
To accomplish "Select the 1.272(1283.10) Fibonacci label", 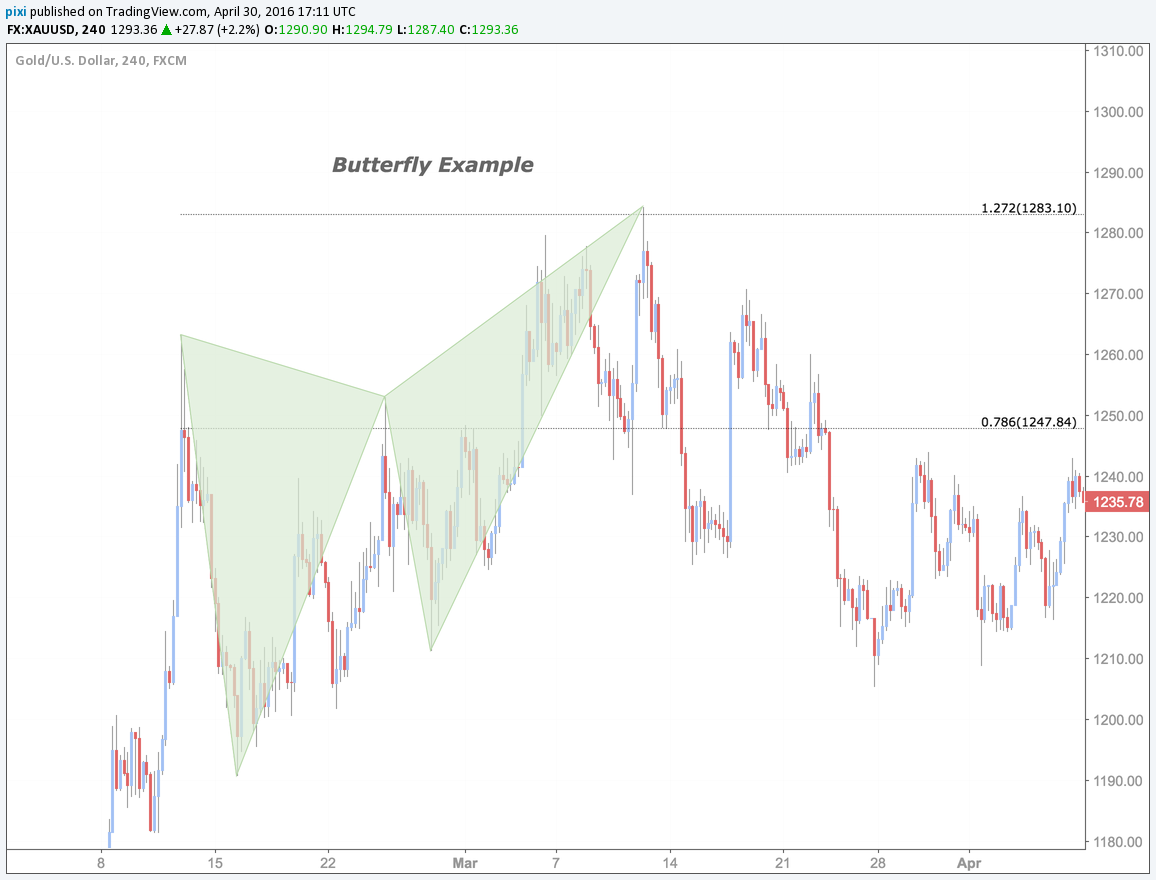I will click(x=1028, y=208).
